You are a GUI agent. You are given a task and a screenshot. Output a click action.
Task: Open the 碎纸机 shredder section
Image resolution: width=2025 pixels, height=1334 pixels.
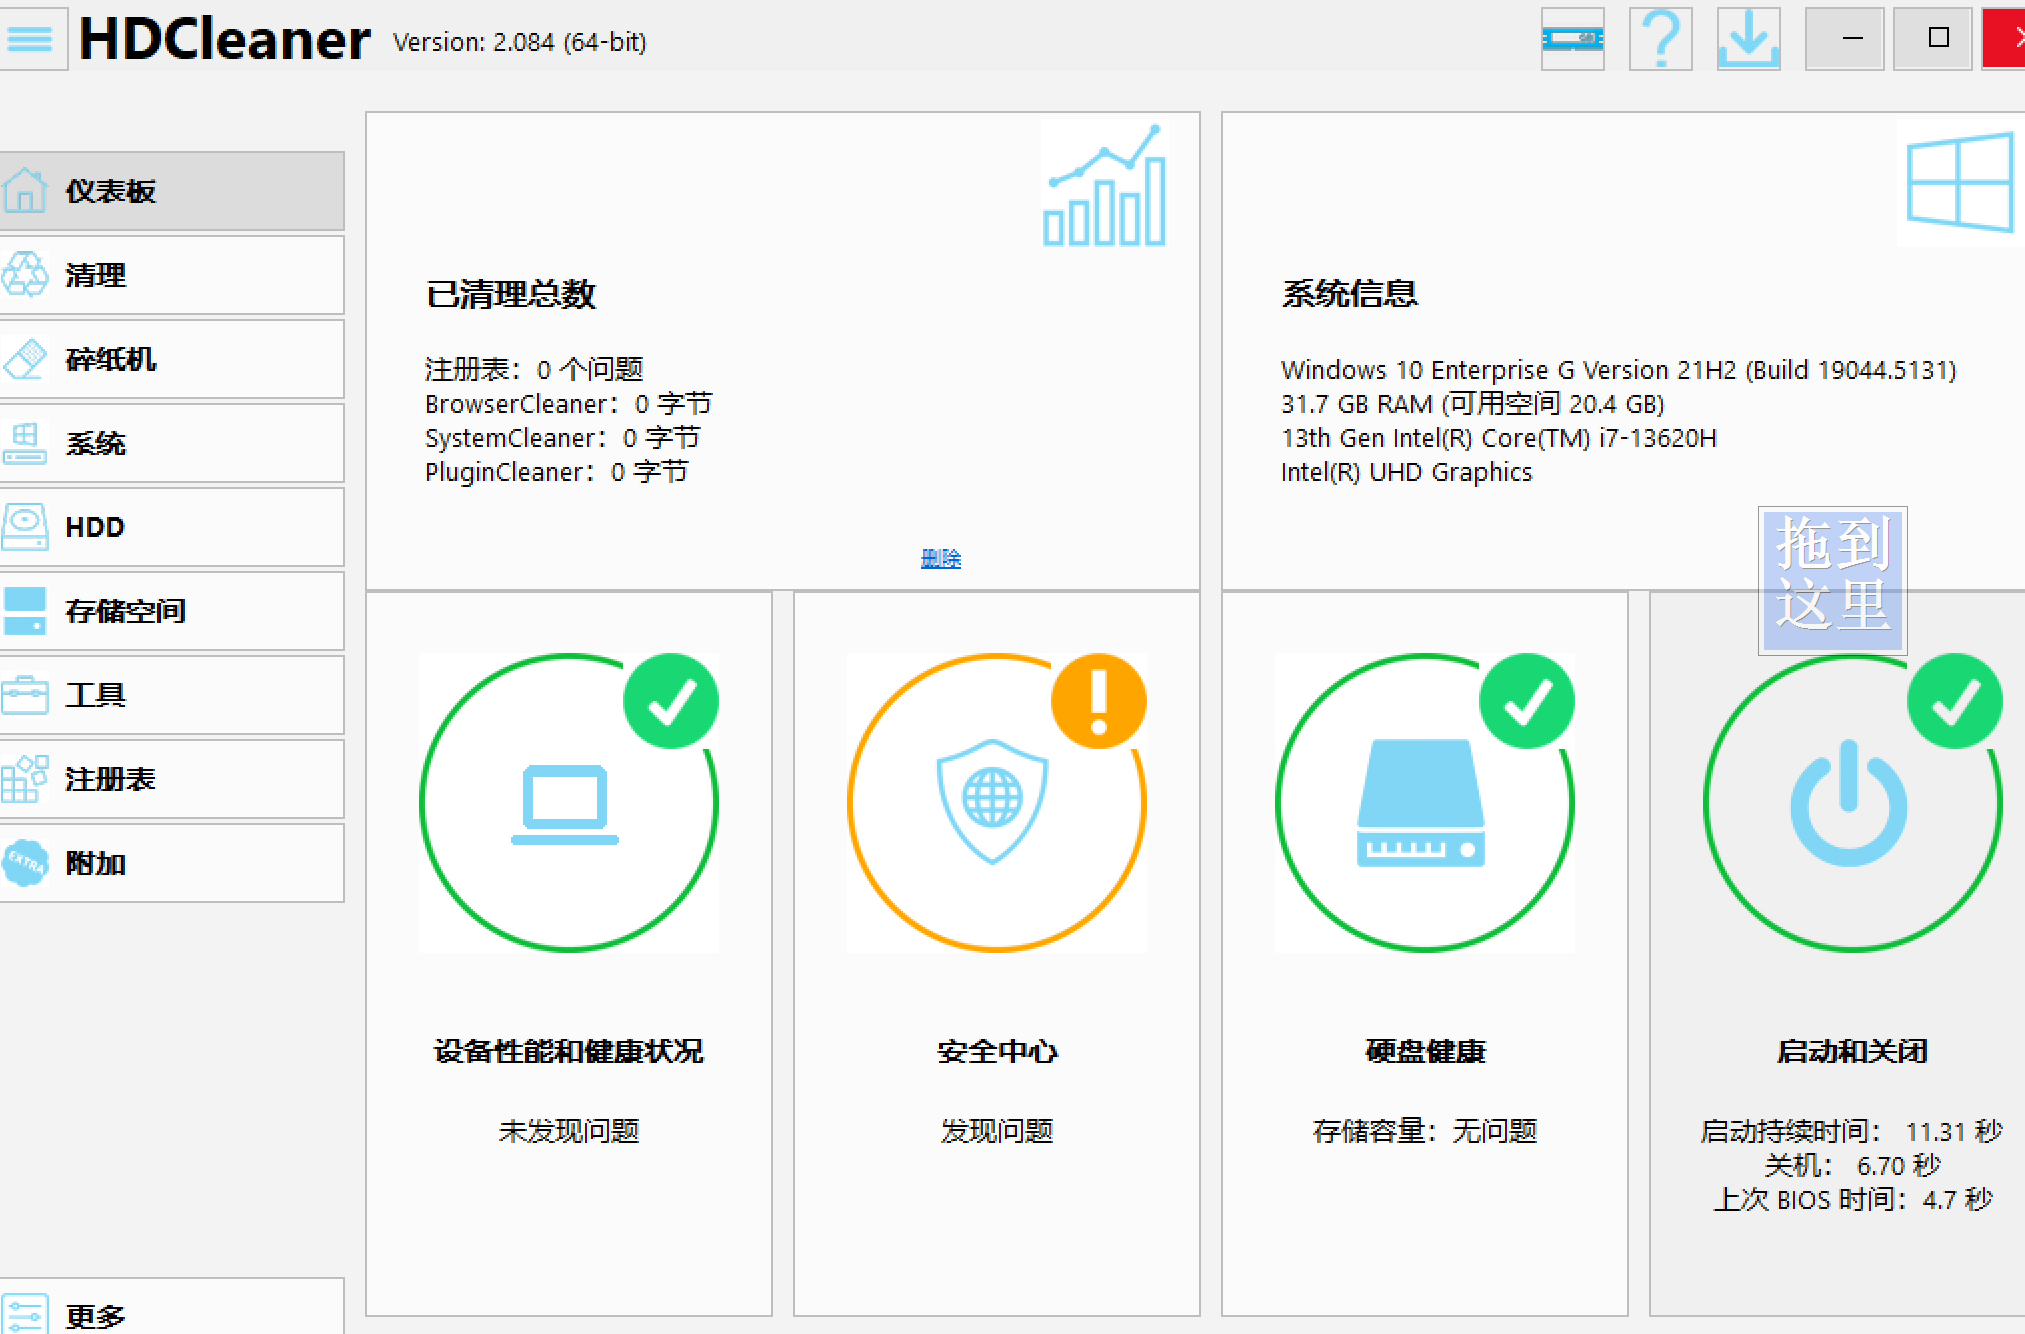point(172,359)
